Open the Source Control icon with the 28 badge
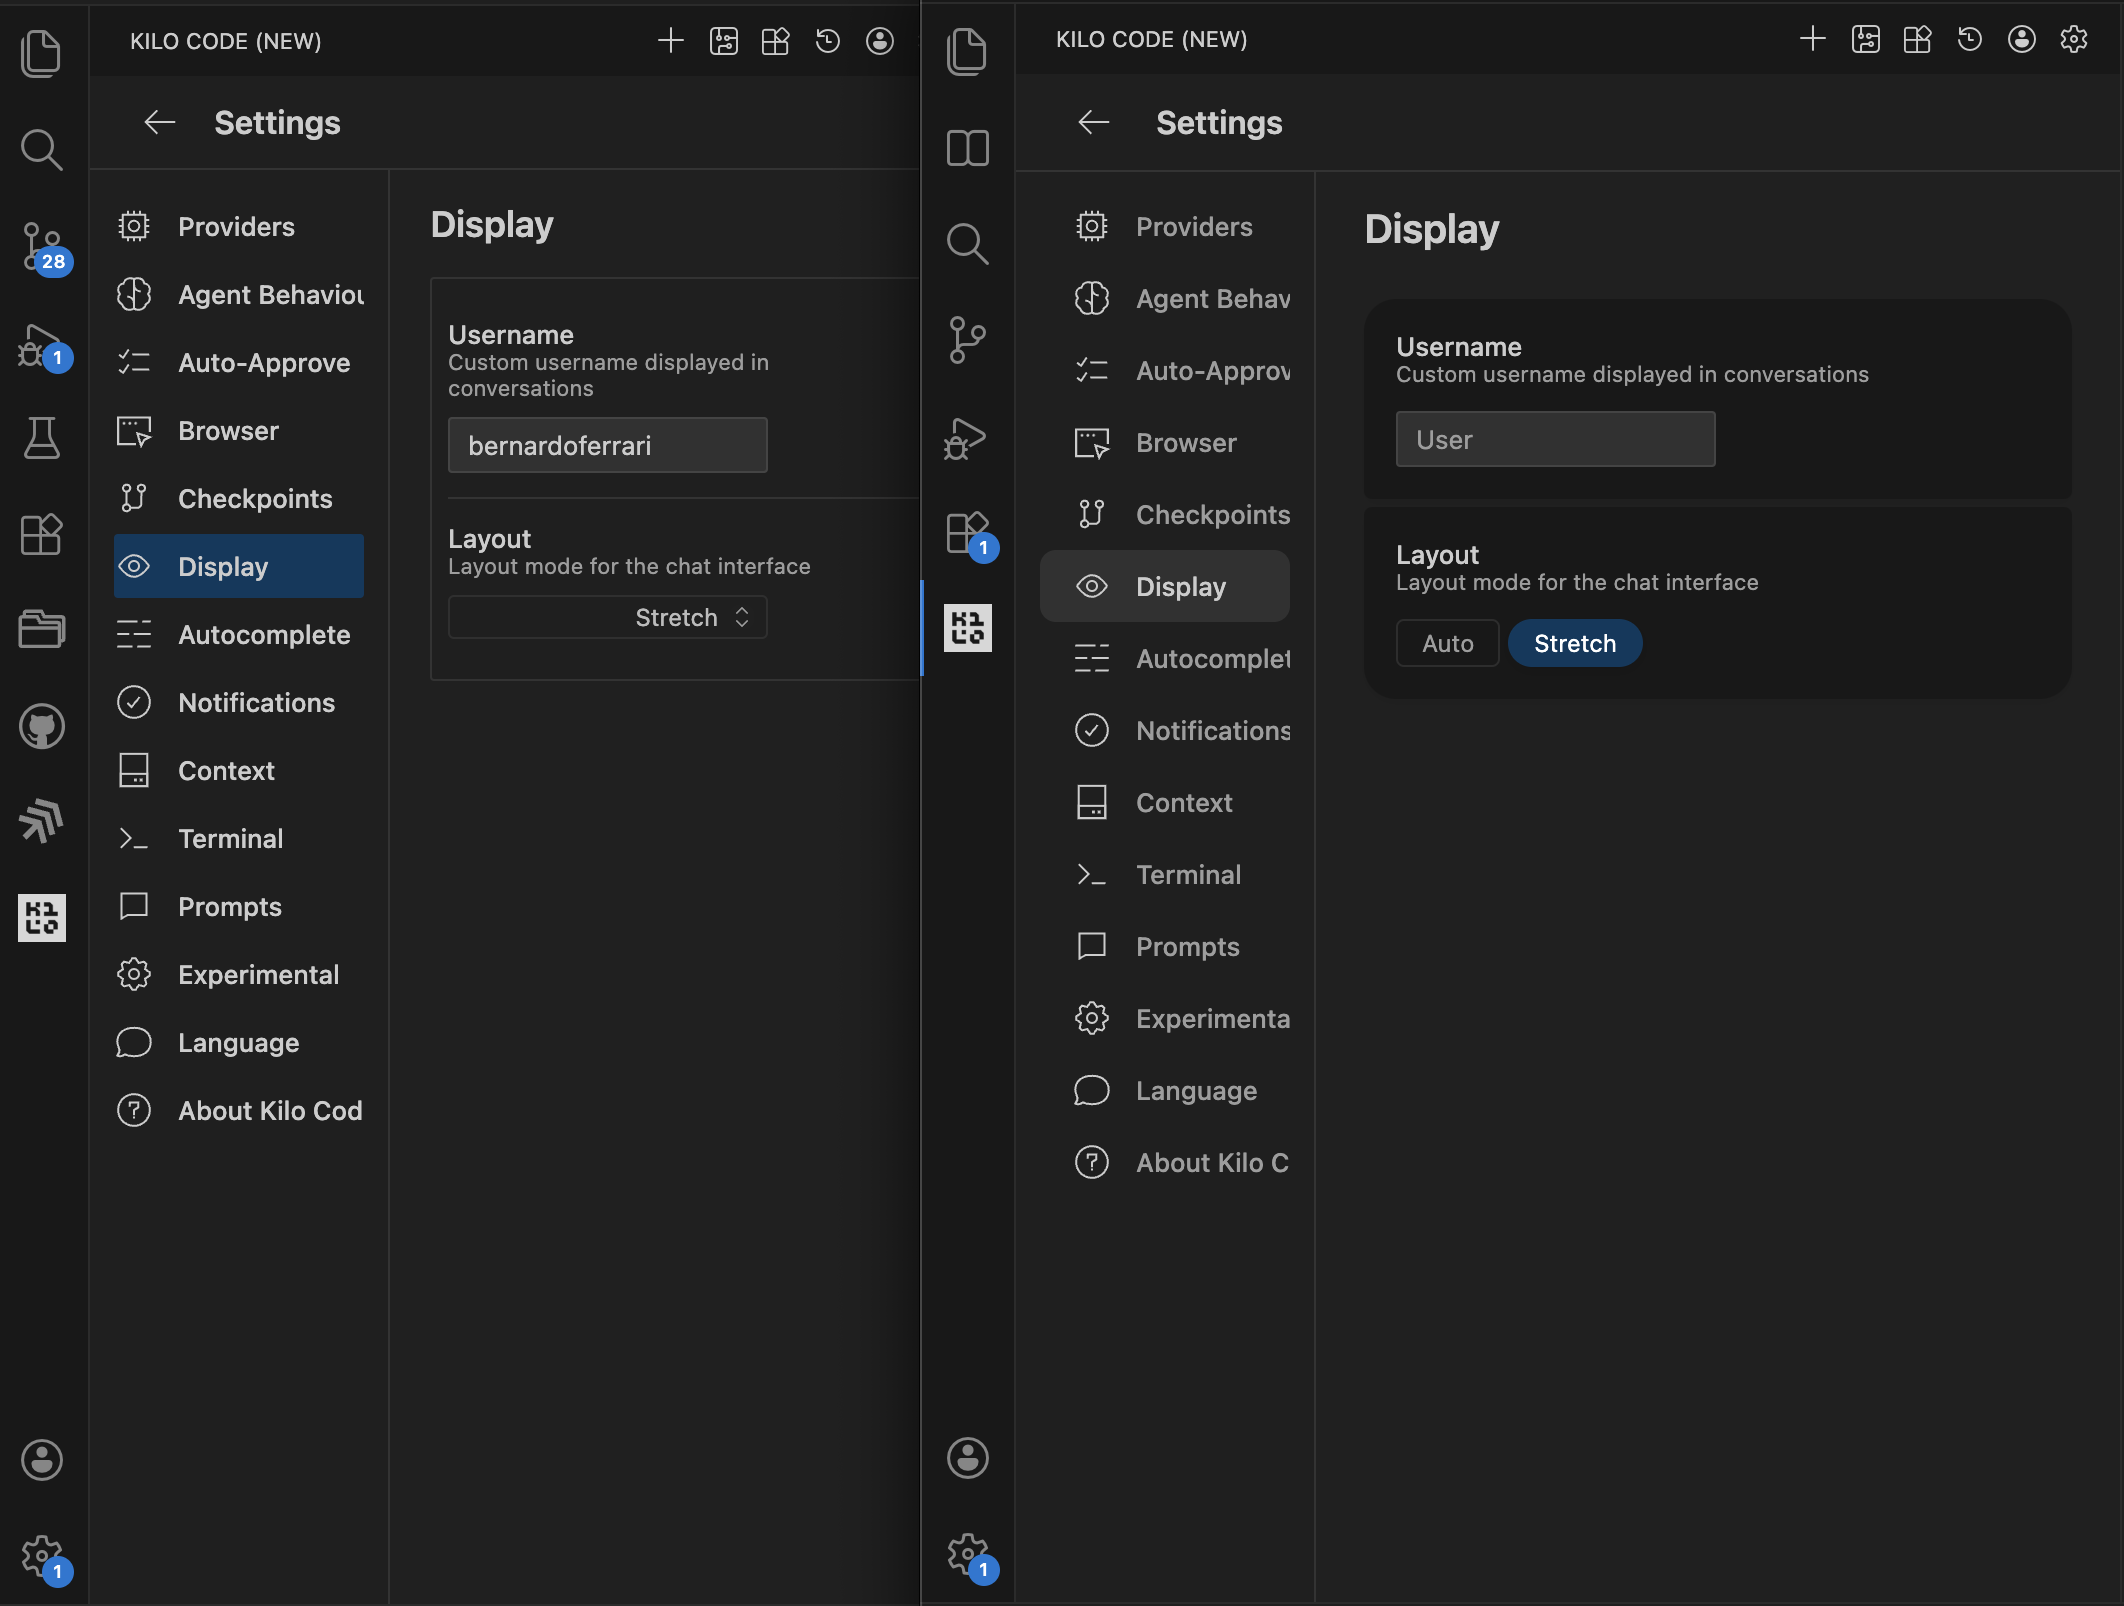 tap(42, 247)
